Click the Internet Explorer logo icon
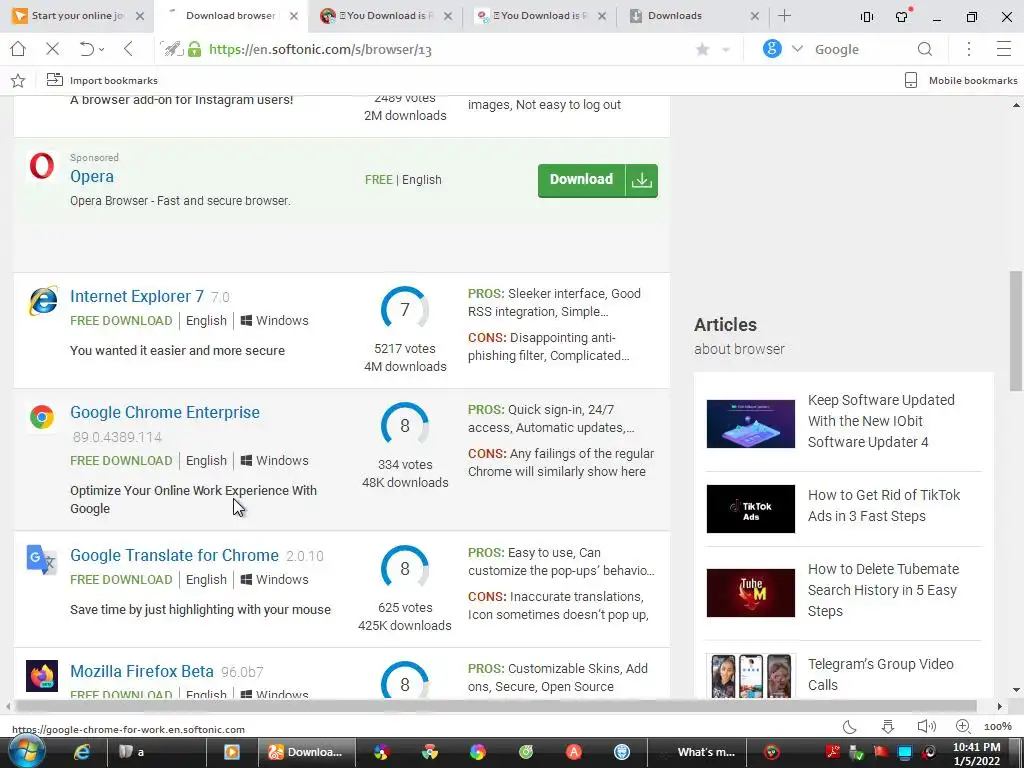Screen dimensions: 1024x768 point(42,301)
